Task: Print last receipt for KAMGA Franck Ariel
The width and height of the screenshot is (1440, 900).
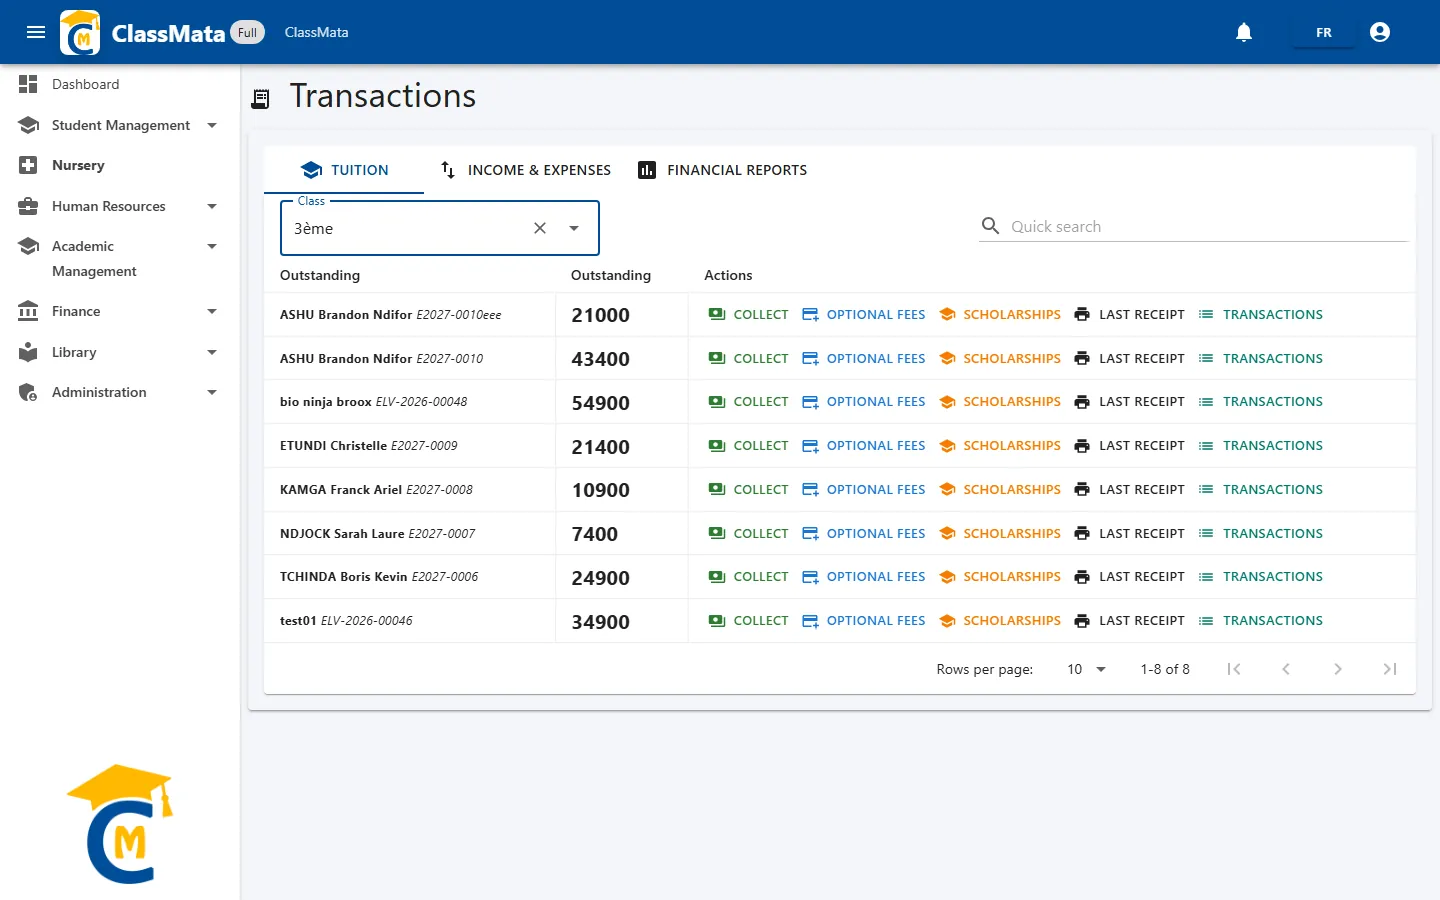Action: [1129, 489]
